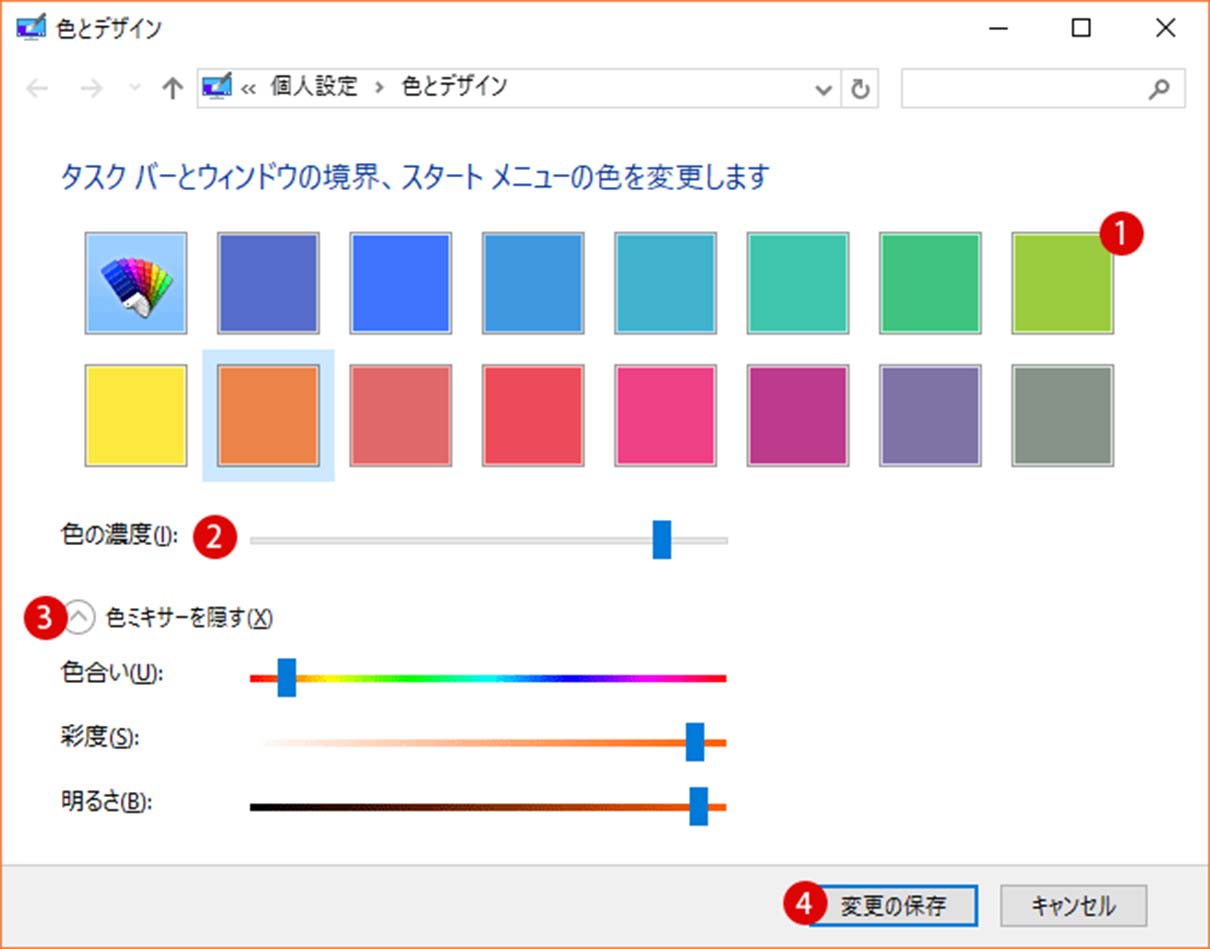This screenshot has width=1210, height=949.
Task: Go forward with the right arrow
Action: pos(92,89)
